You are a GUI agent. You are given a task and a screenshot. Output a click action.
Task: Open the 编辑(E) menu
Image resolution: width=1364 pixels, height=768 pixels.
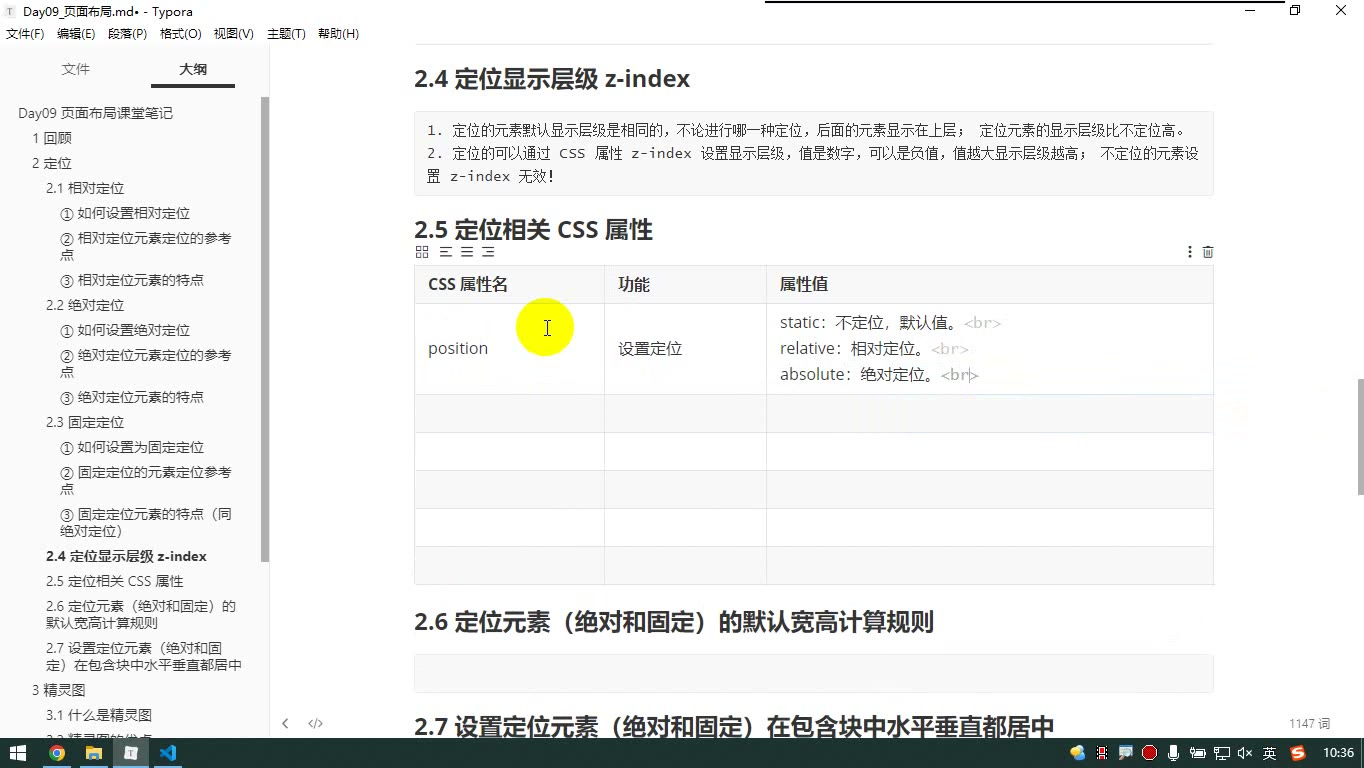(76, 34)
